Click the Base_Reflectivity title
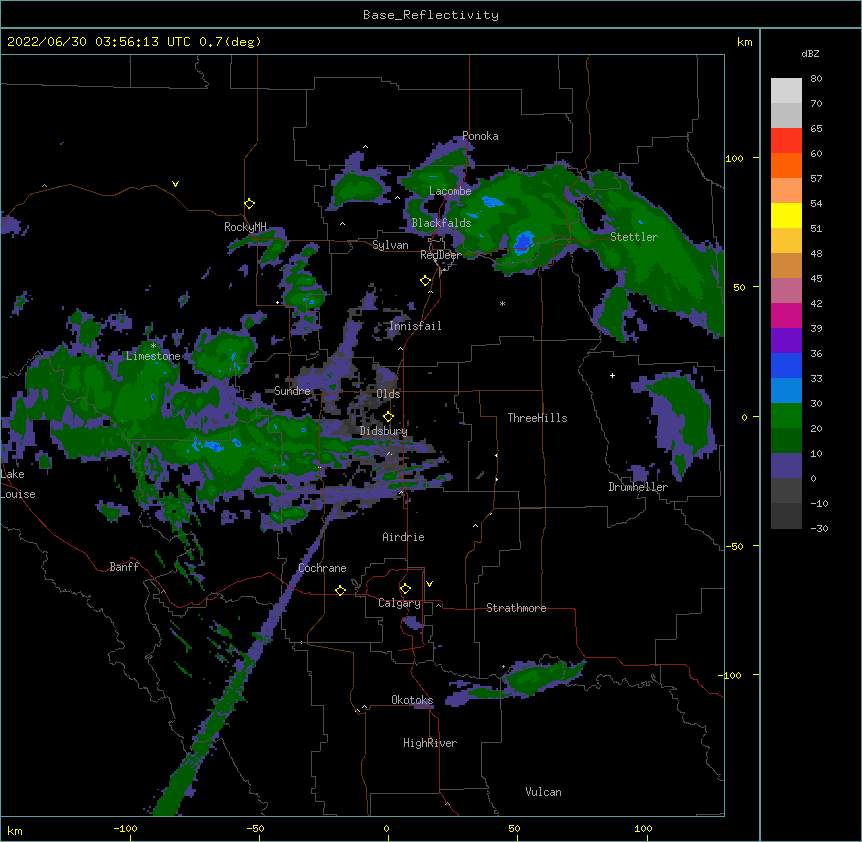 (431, 15)
